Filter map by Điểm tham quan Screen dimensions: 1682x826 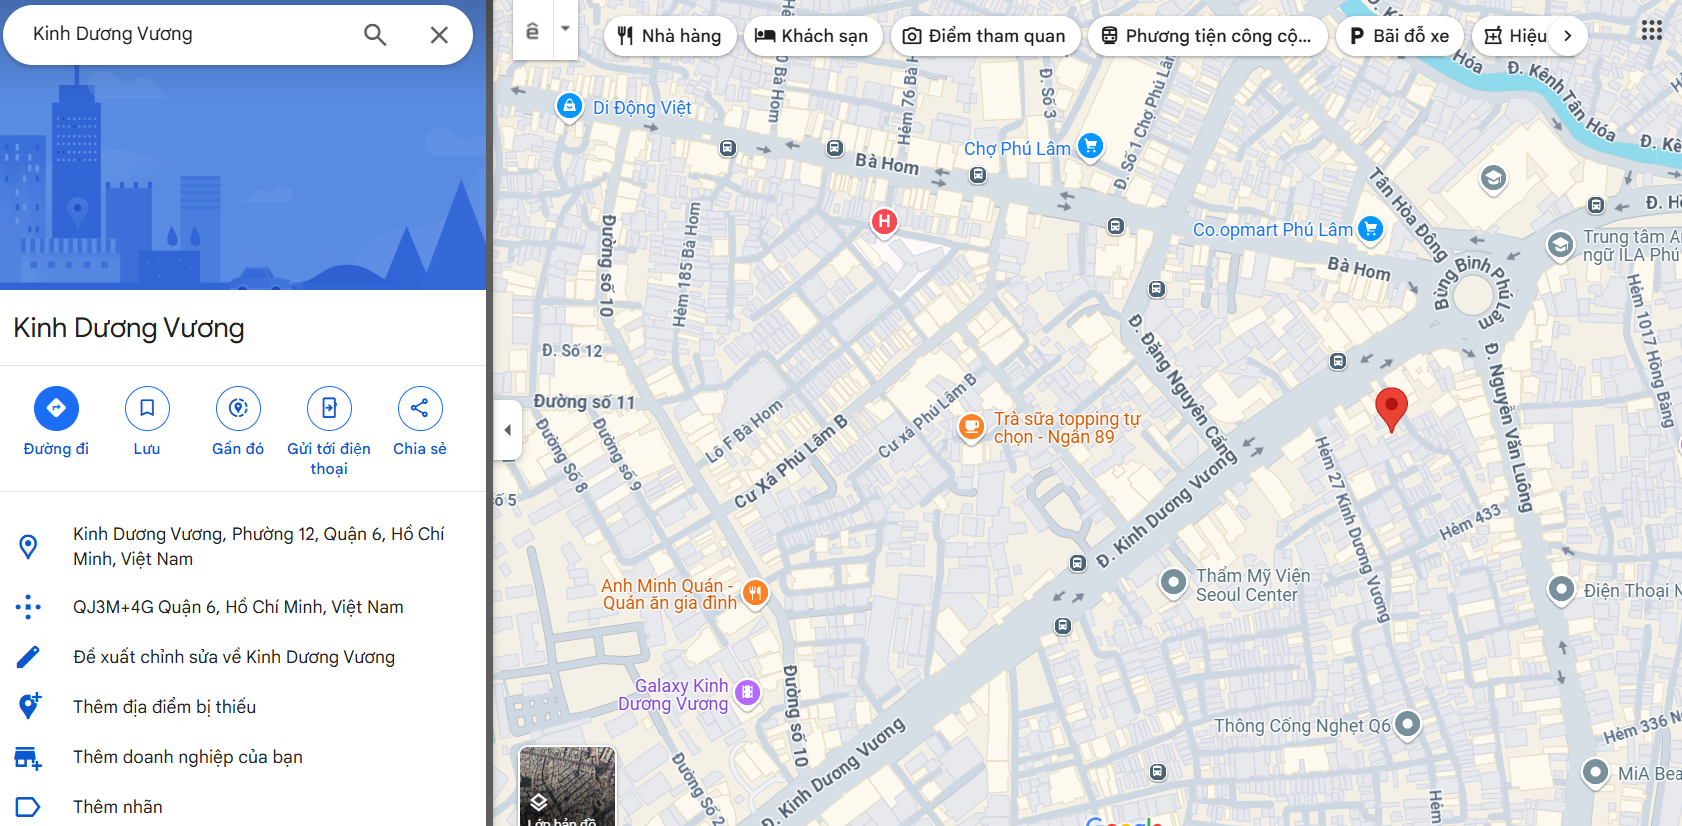click(x=985, y=36)
